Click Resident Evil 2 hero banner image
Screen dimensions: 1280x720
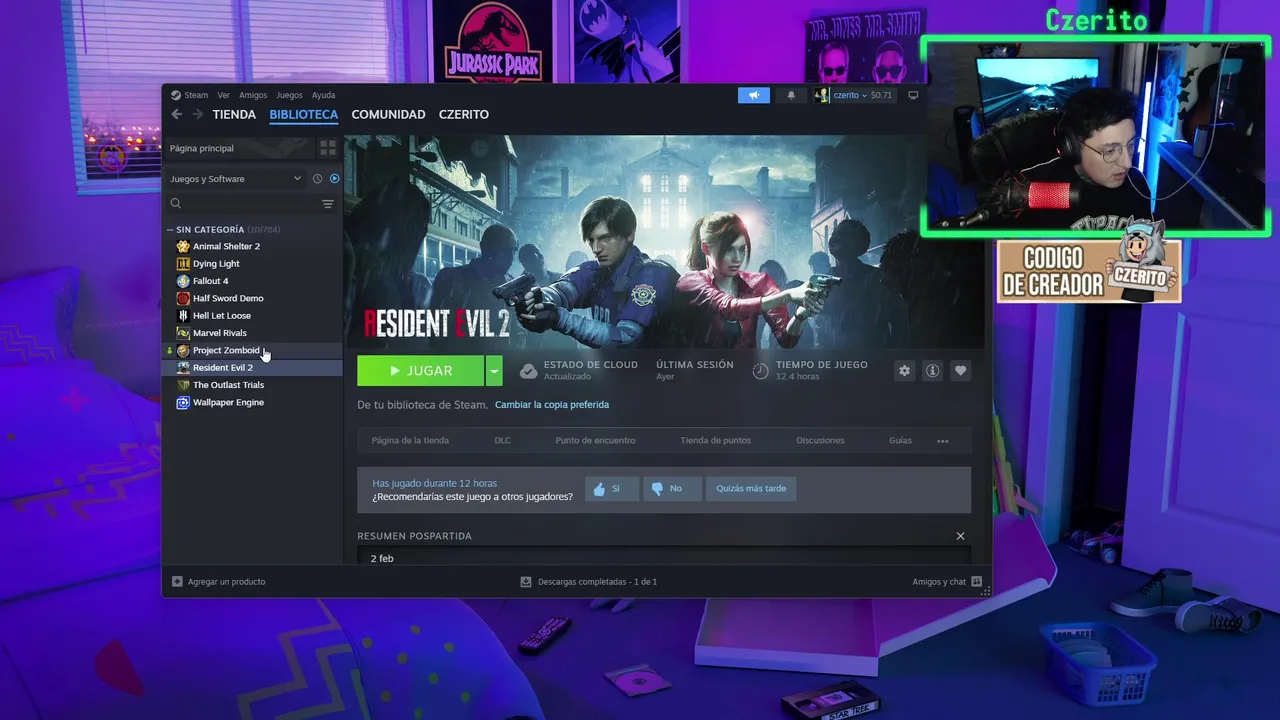pos(664,241)
